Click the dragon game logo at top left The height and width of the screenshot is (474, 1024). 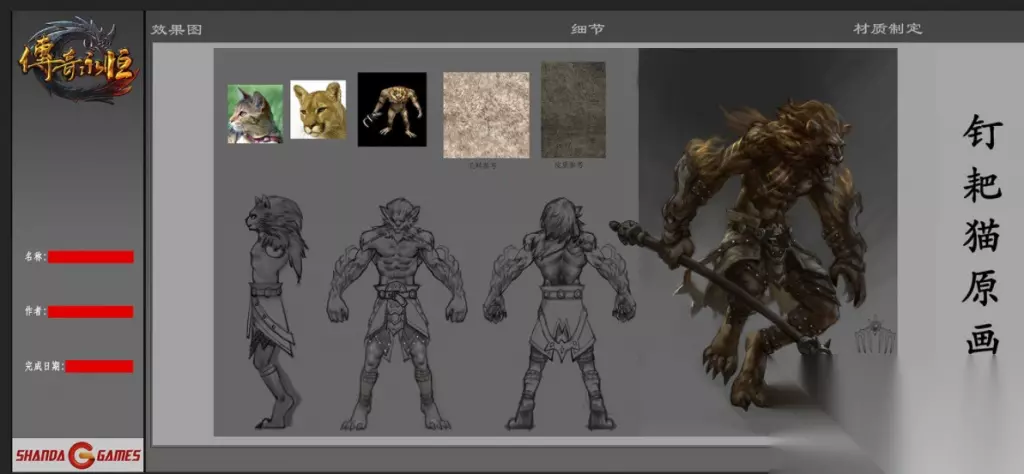click(75, 60)
